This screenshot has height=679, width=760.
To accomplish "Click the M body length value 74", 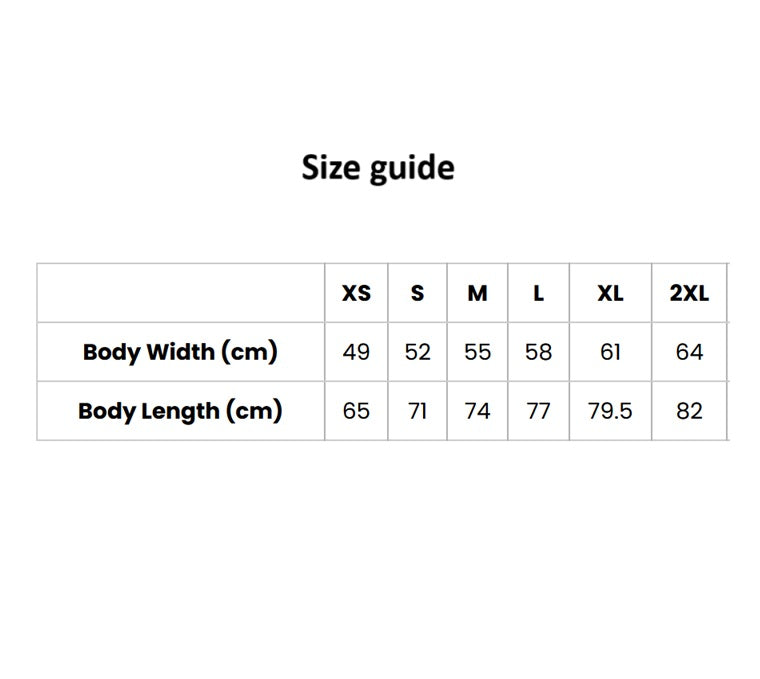I will pyautogui.click(x=477, y=411).
